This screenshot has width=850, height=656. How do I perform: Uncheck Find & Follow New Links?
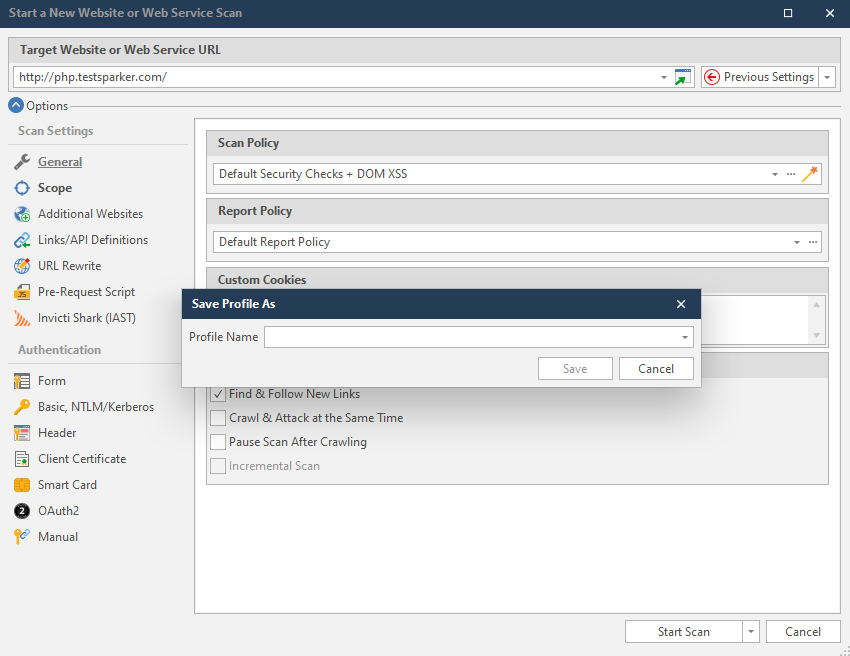218,394
